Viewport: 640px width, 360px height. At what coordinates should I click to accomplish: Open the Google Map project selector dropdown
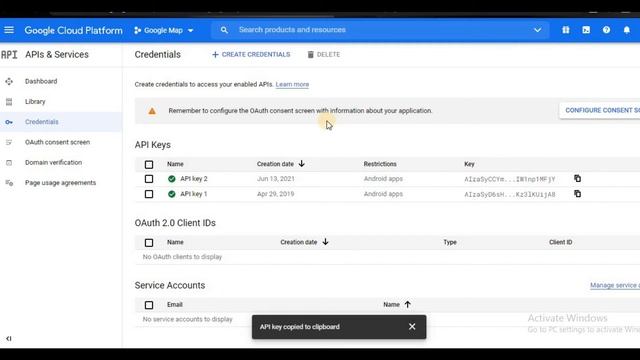[x=164, y=30]
